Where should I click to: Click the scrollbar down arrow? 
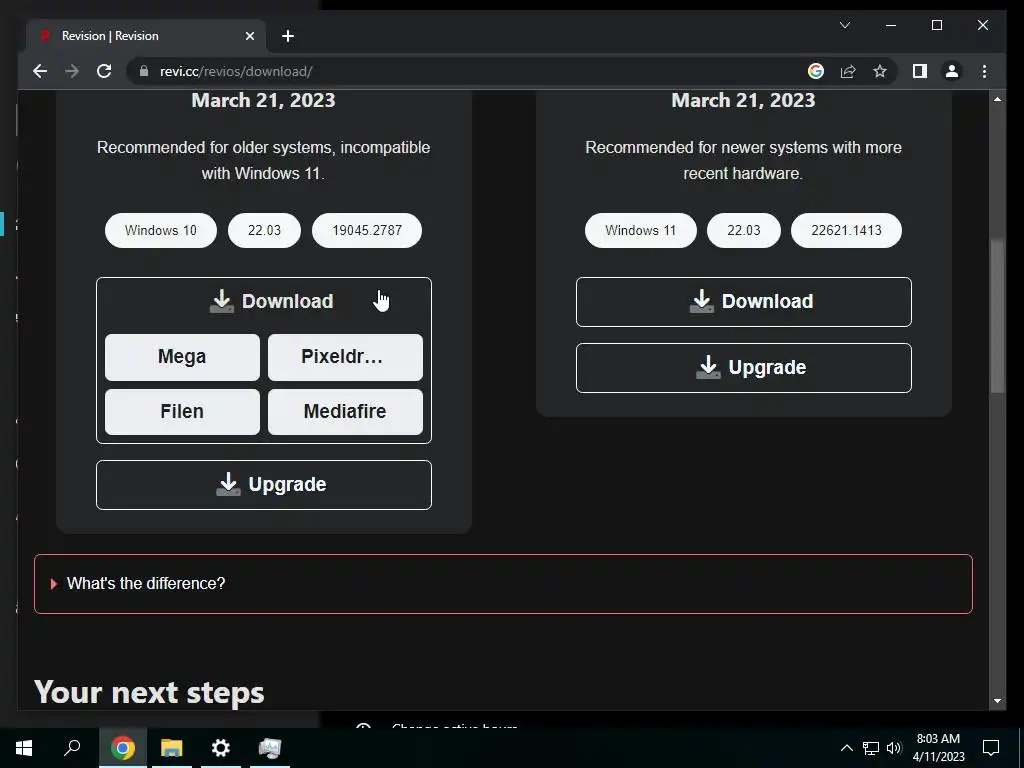(x=997, y=701)
